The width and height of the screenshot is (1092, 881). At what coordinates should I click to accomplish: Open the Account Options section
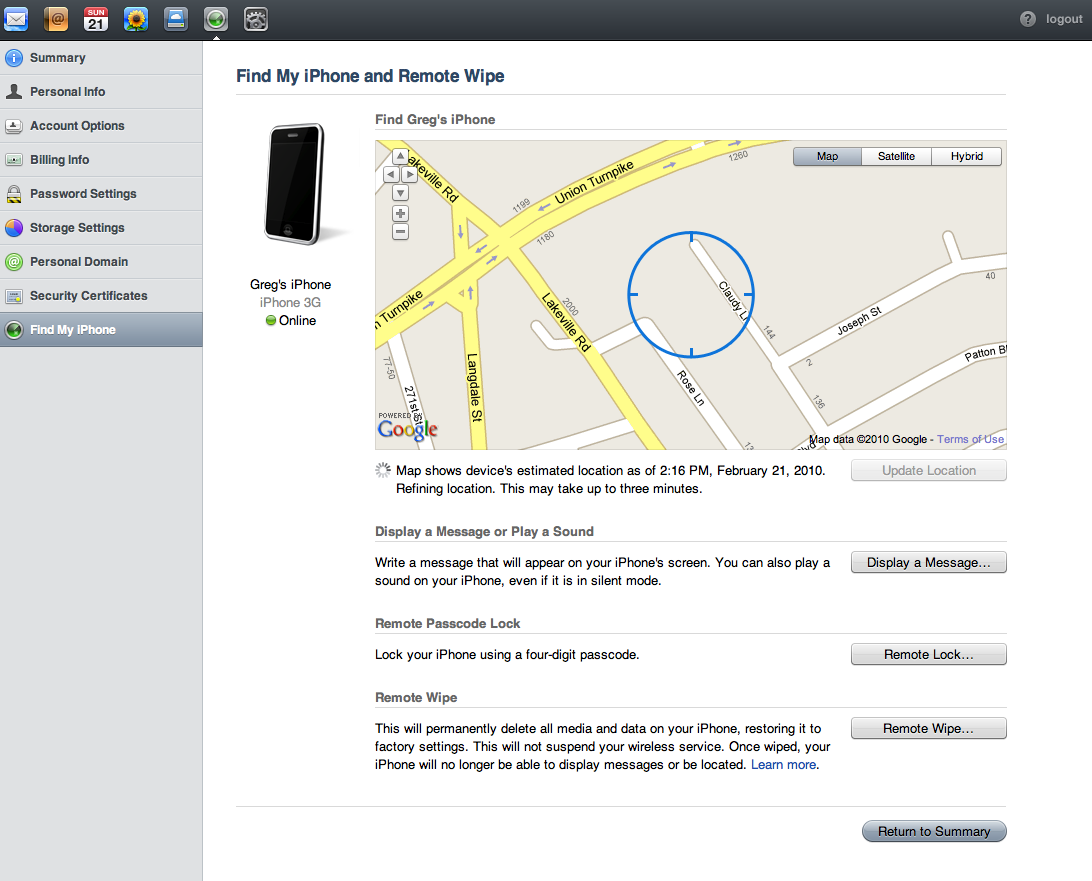point(101,125)
